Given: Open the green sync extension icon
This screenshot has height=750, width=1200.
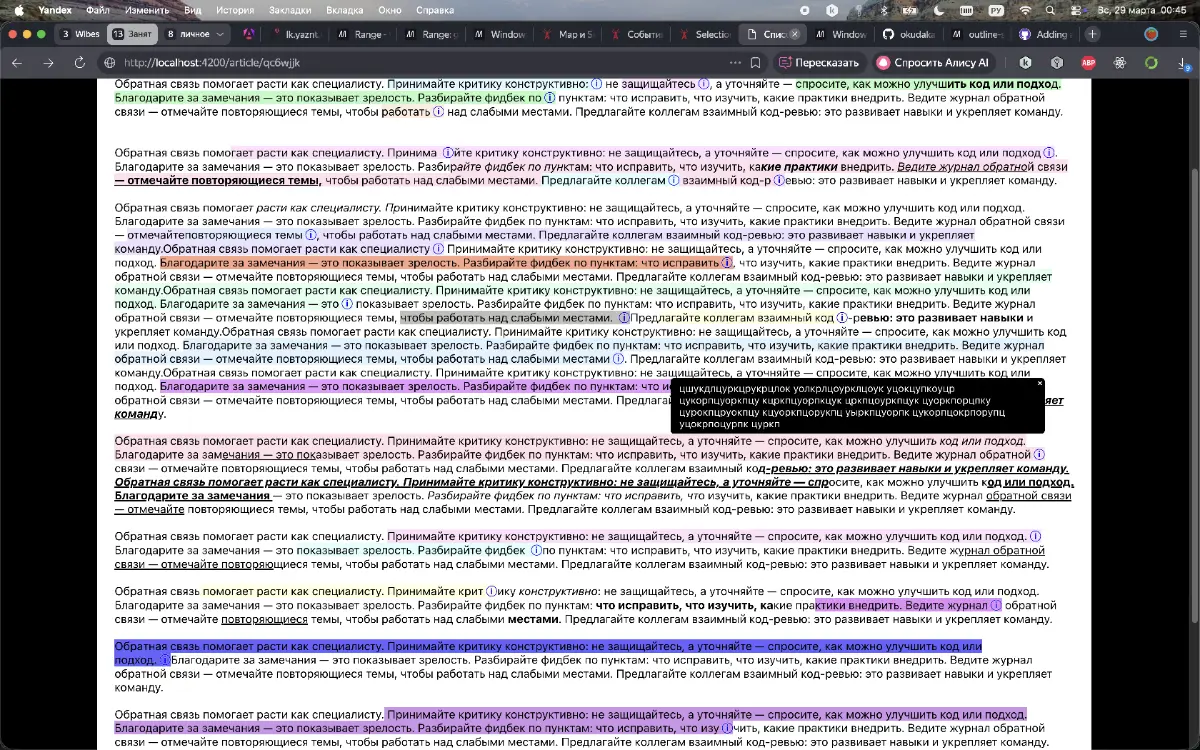Looking at the screenshot, I should [x=1151, y=62].
